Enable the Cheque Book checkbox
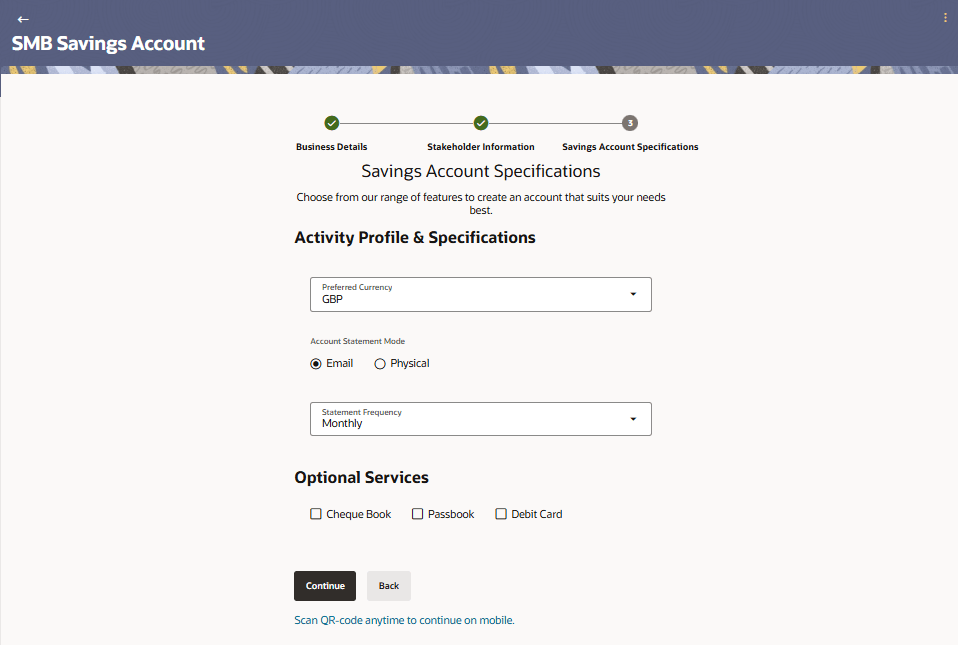Screen dimensions: 958x645 [x=316, y=514]
